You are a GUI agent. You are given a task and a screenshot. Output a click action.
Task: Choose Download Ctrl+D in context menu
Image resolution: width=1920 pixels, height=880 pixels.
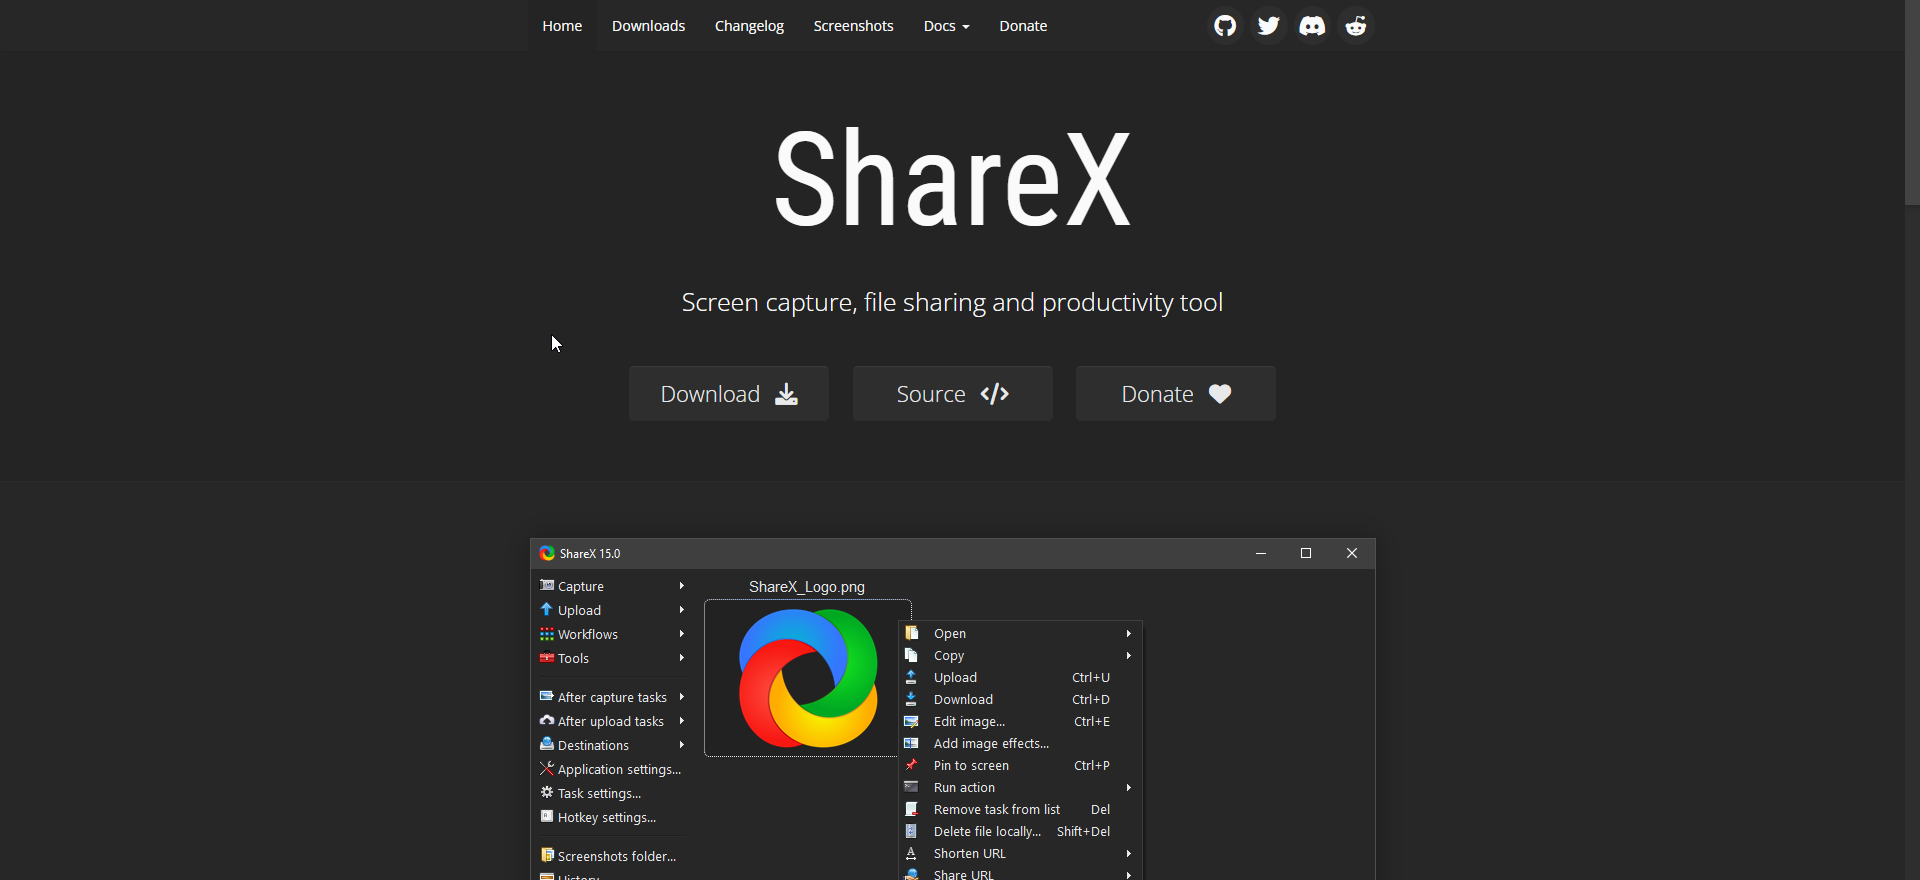pos(1021,699)
